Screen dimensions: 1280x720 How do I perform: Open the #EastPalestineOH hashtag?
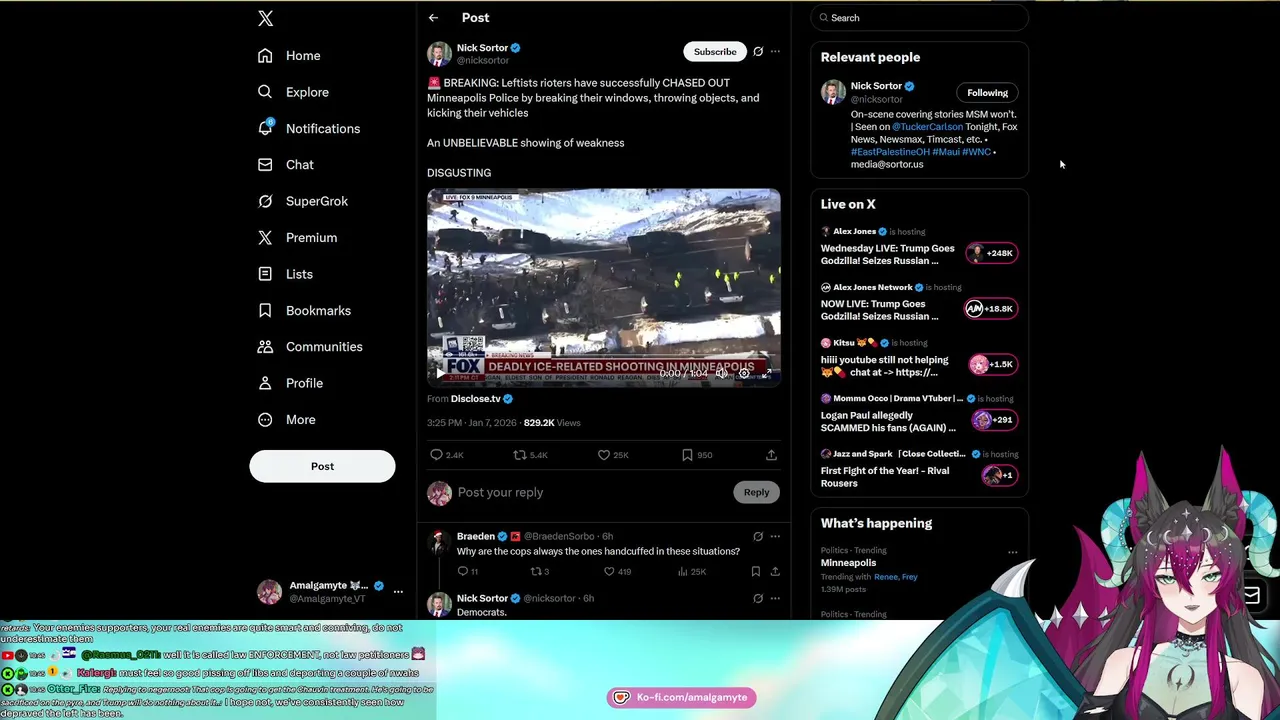click(890, 152)
